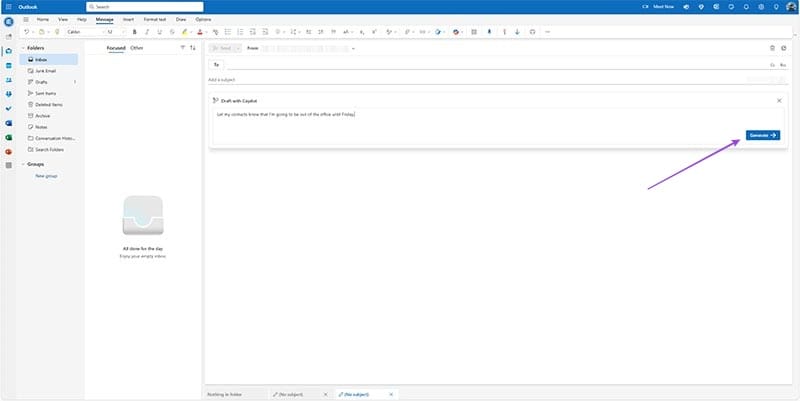Click the Undo icon in ribbon
This screenshot has height=401, width=800.
point(27,32)
